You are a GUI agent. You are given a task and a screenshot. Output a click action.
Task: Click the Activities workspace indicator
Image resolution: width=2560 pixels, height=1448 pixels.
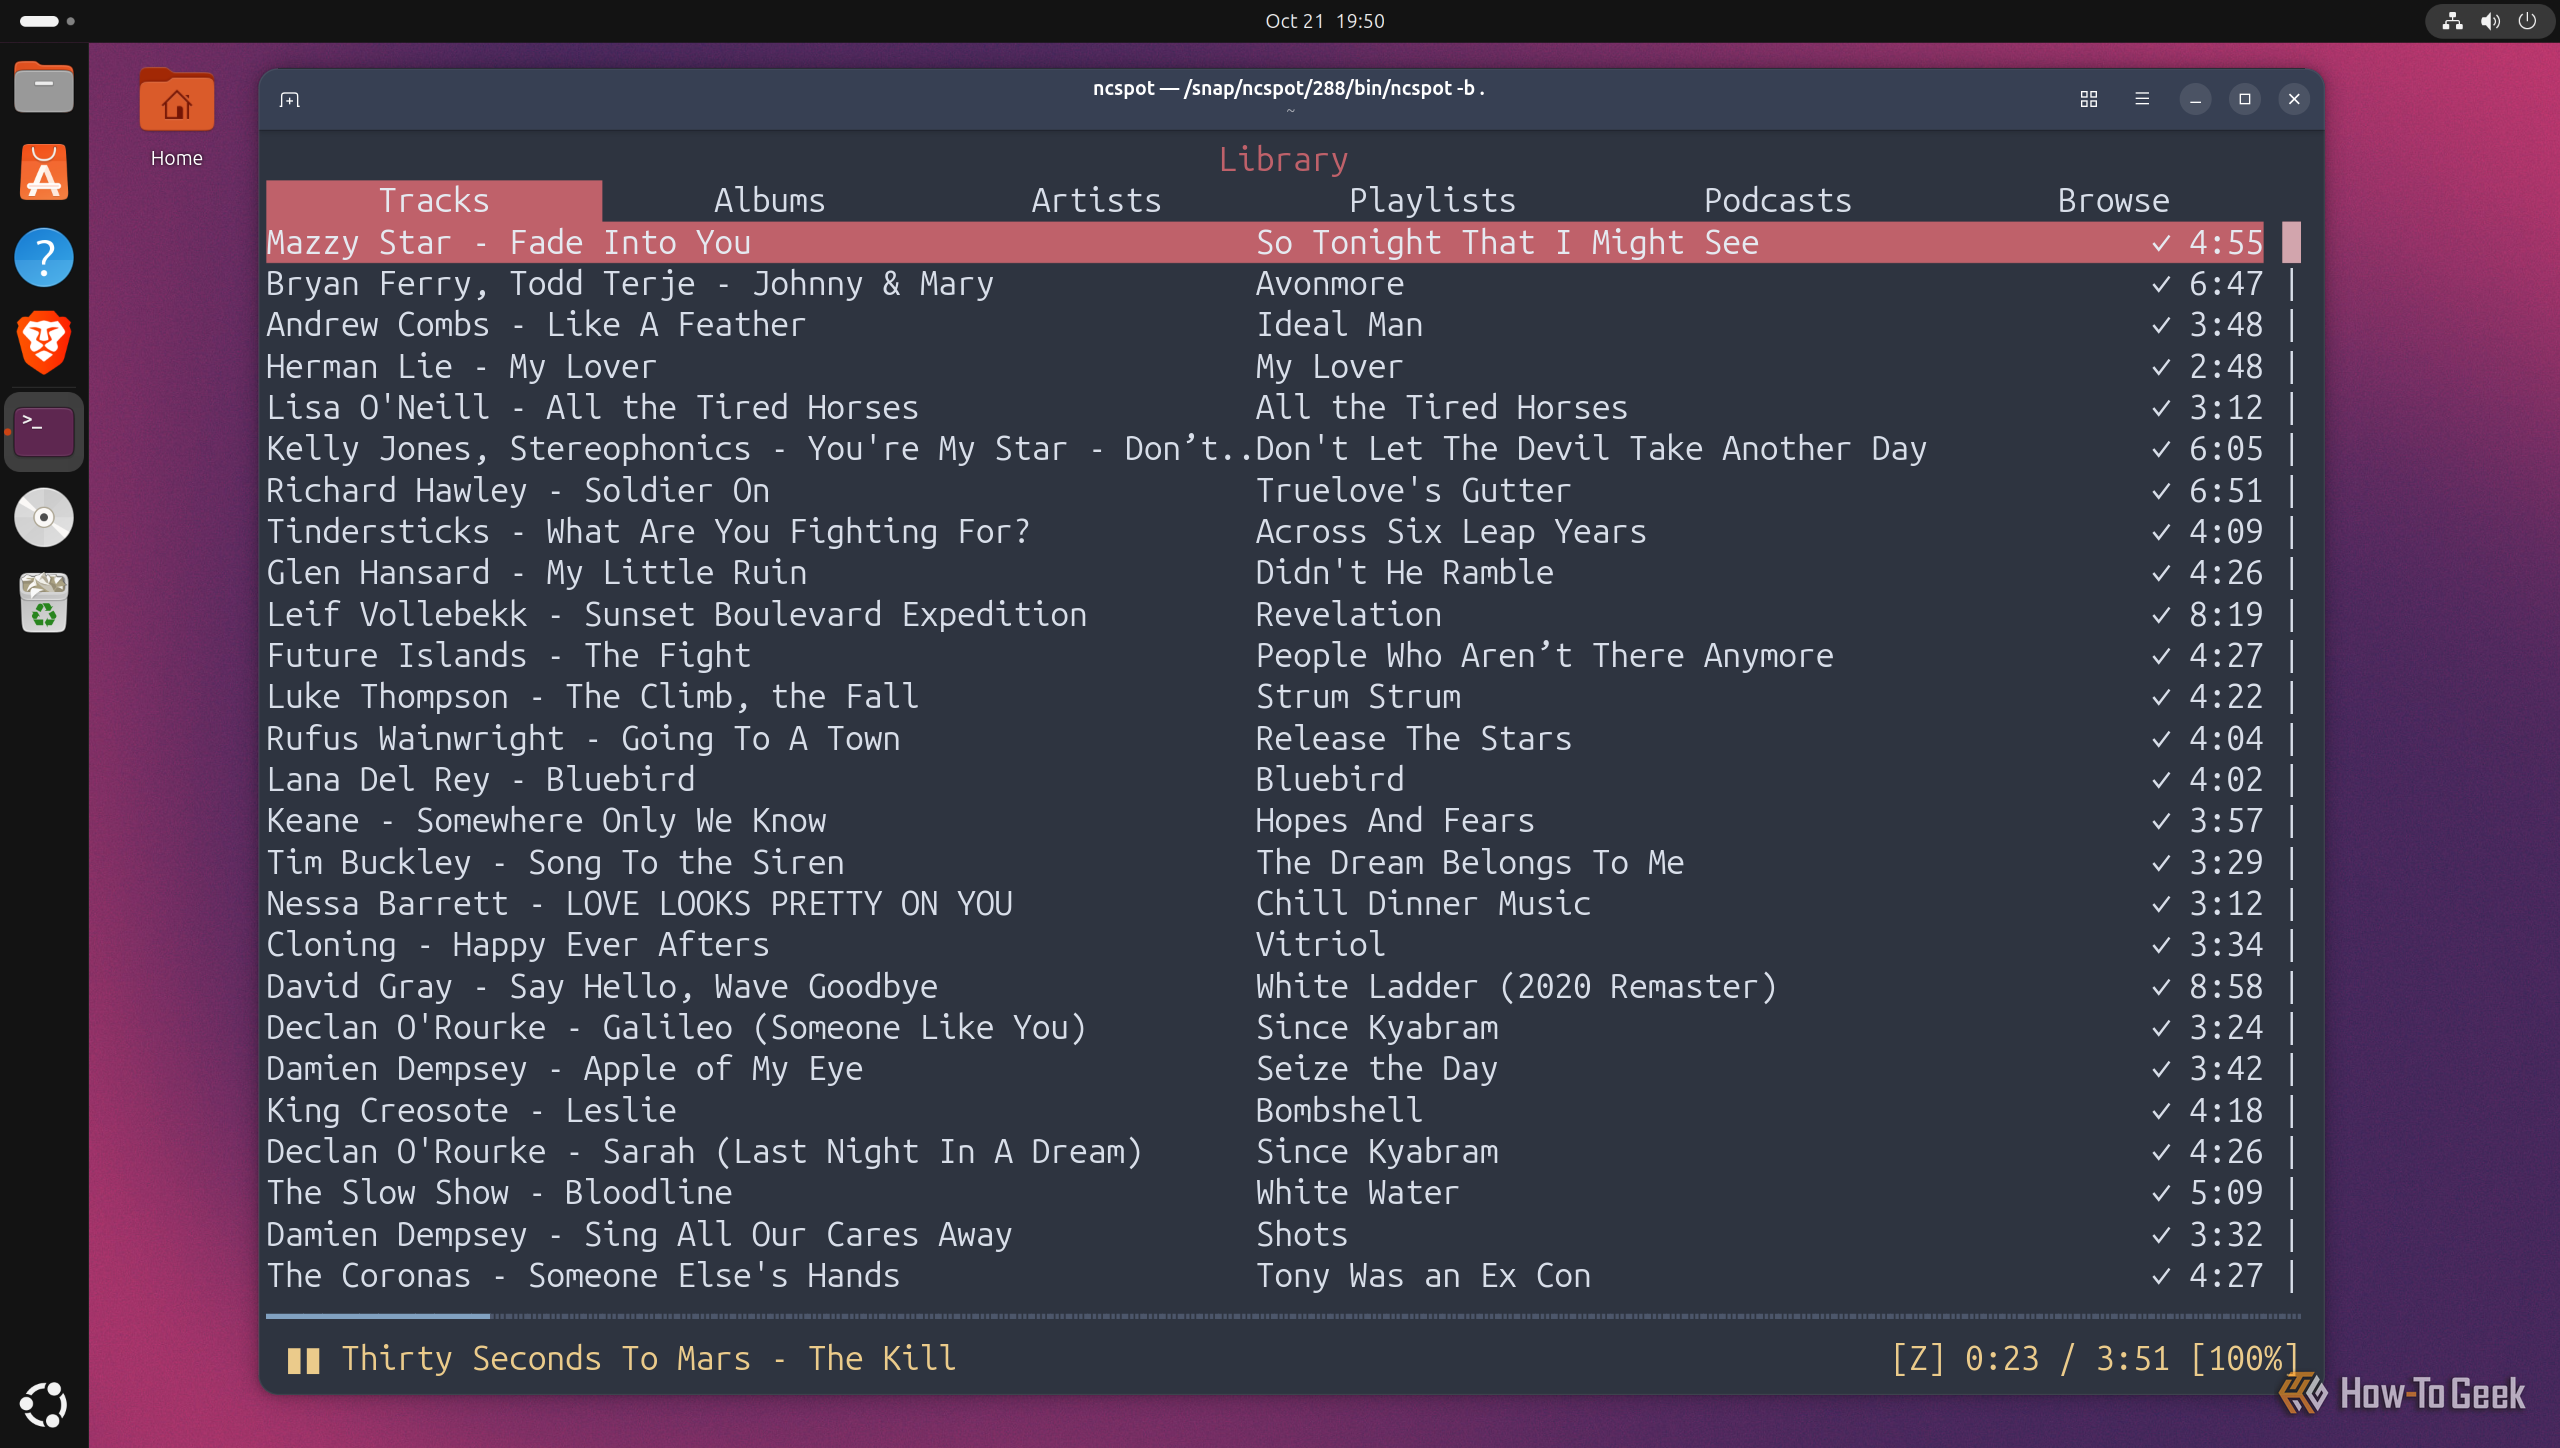pos(47,21)
